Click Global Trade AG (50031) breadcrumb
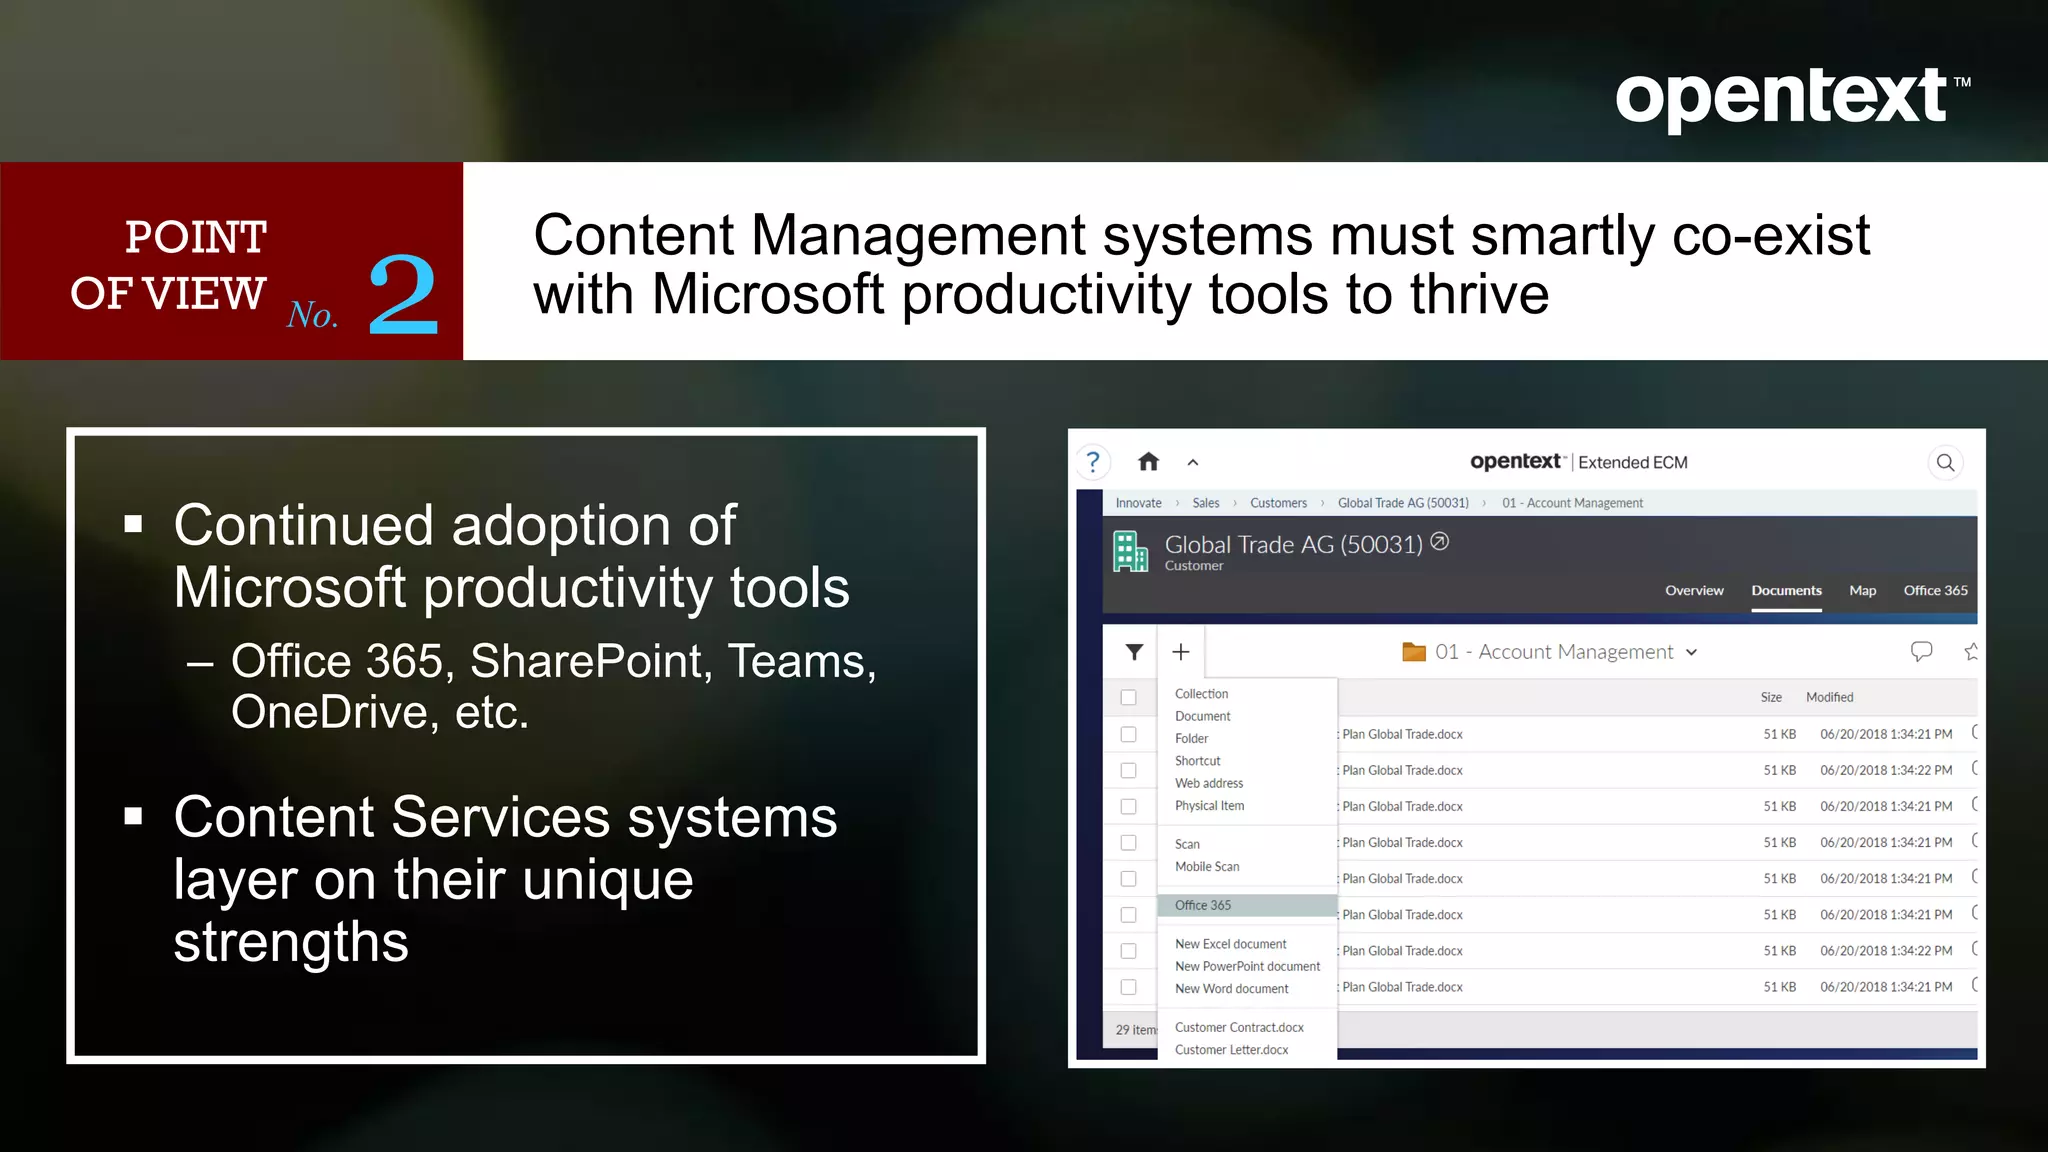This screenshot has height=1152, width=2048. 1403,503
